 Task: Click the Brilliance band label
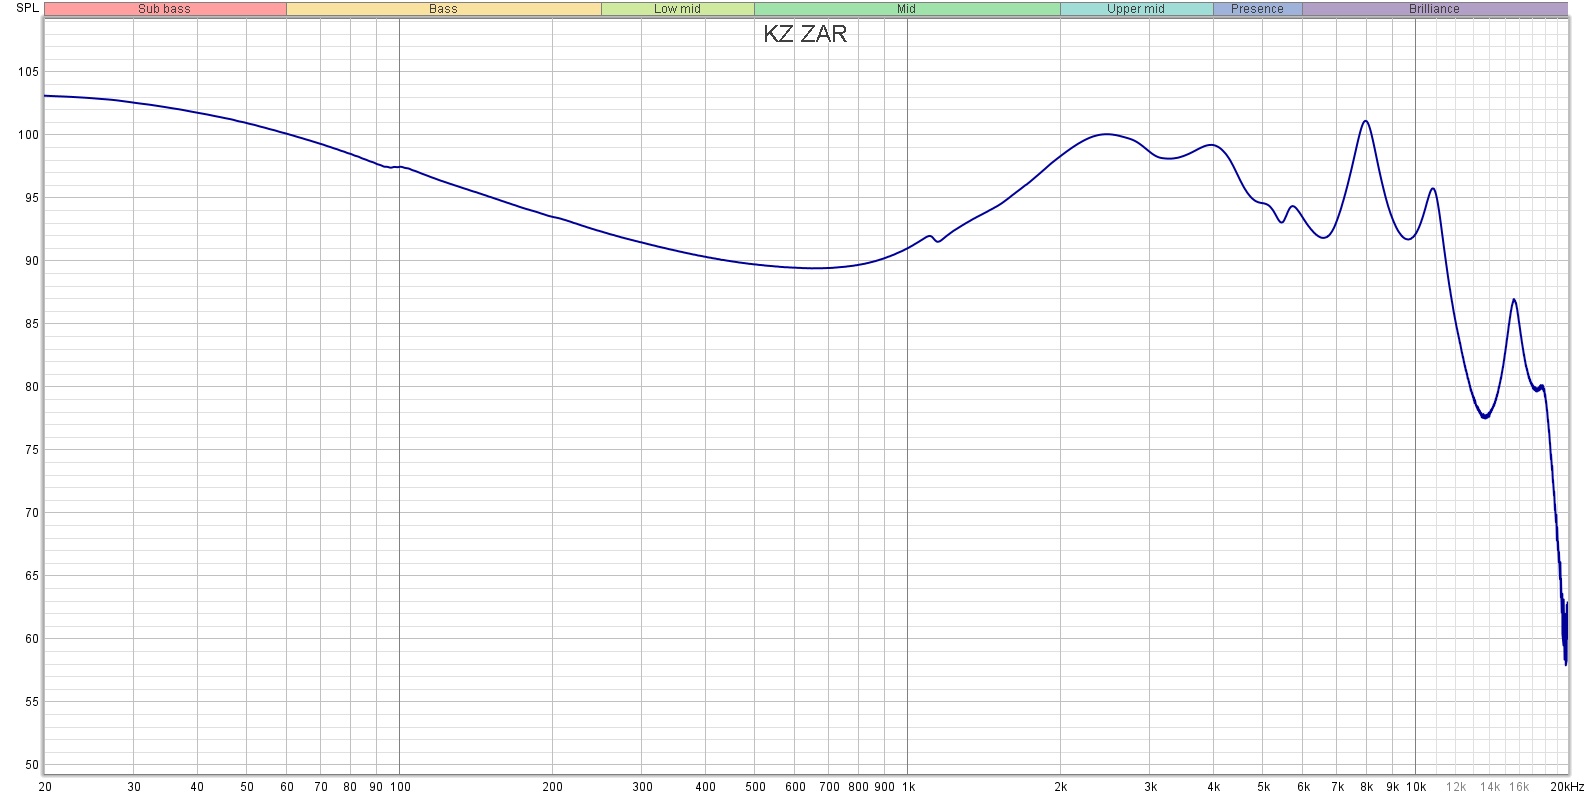1434,9
